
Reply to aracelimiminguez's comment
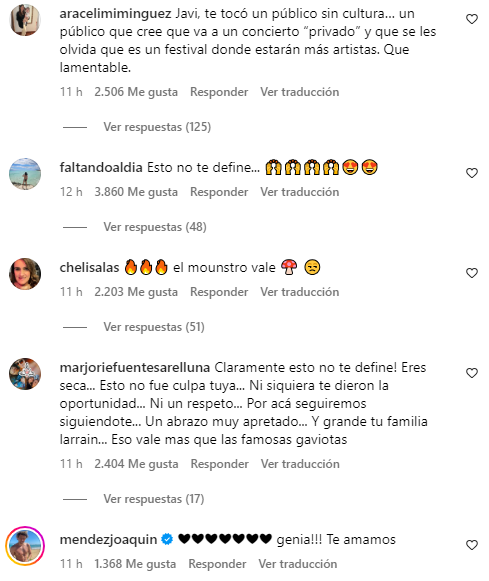pos(219,92)
